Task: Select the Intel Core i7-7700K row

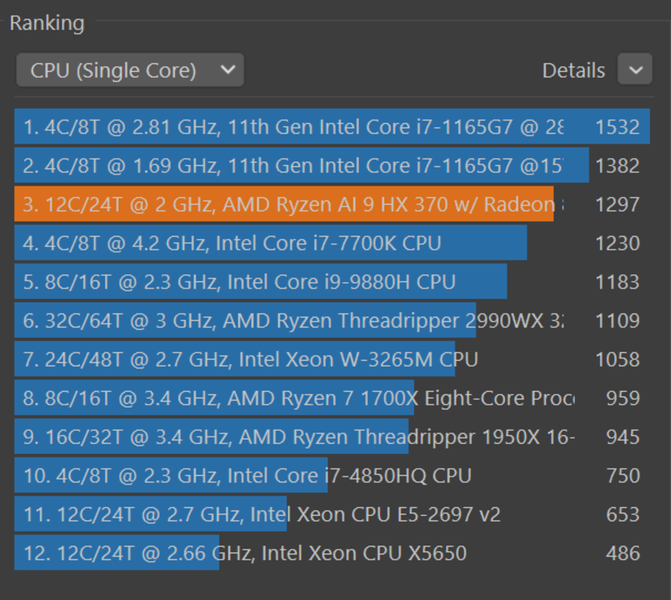Action: tap(332, 243)
